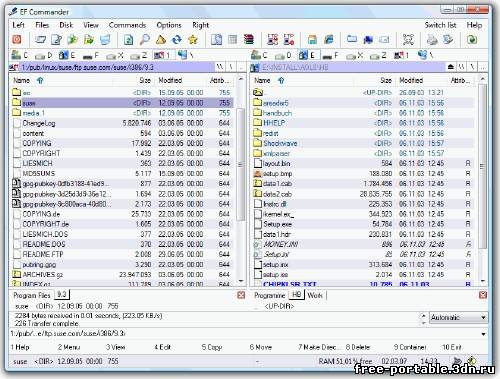The width and height of the screenshot is (500, 379).
Task: Select drive D in left drive bar
Action: (x=44, y=55)
